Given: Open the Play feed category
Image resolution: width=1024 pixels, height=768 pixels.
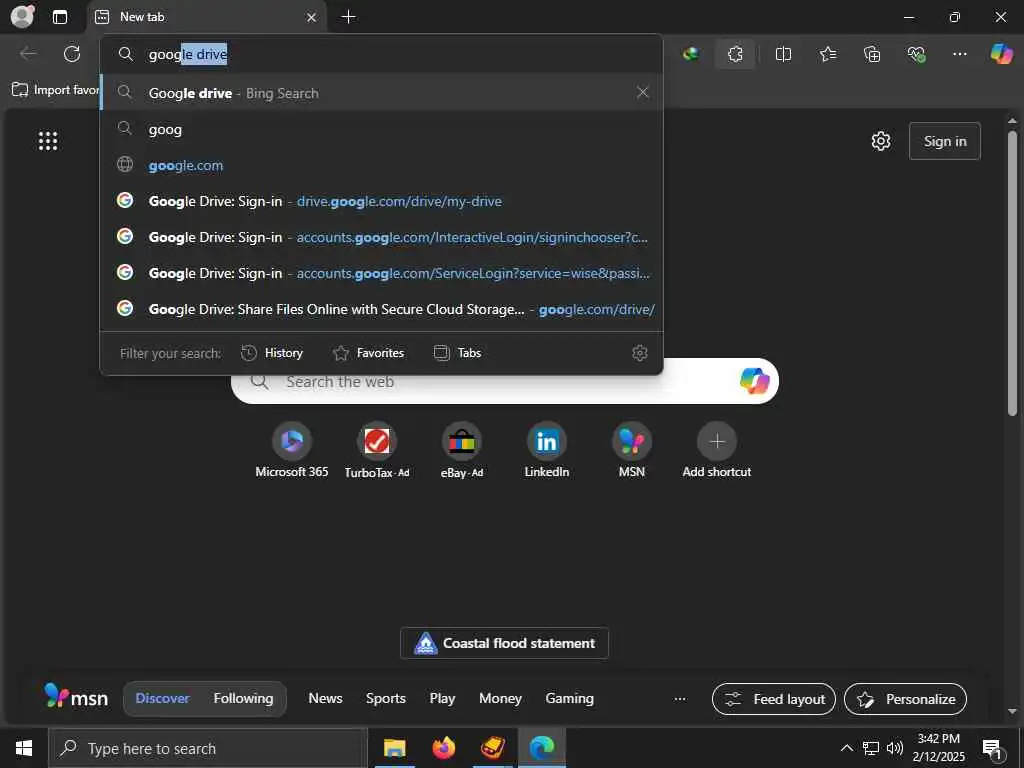Looking at the screenshot, I should [442, 698].
